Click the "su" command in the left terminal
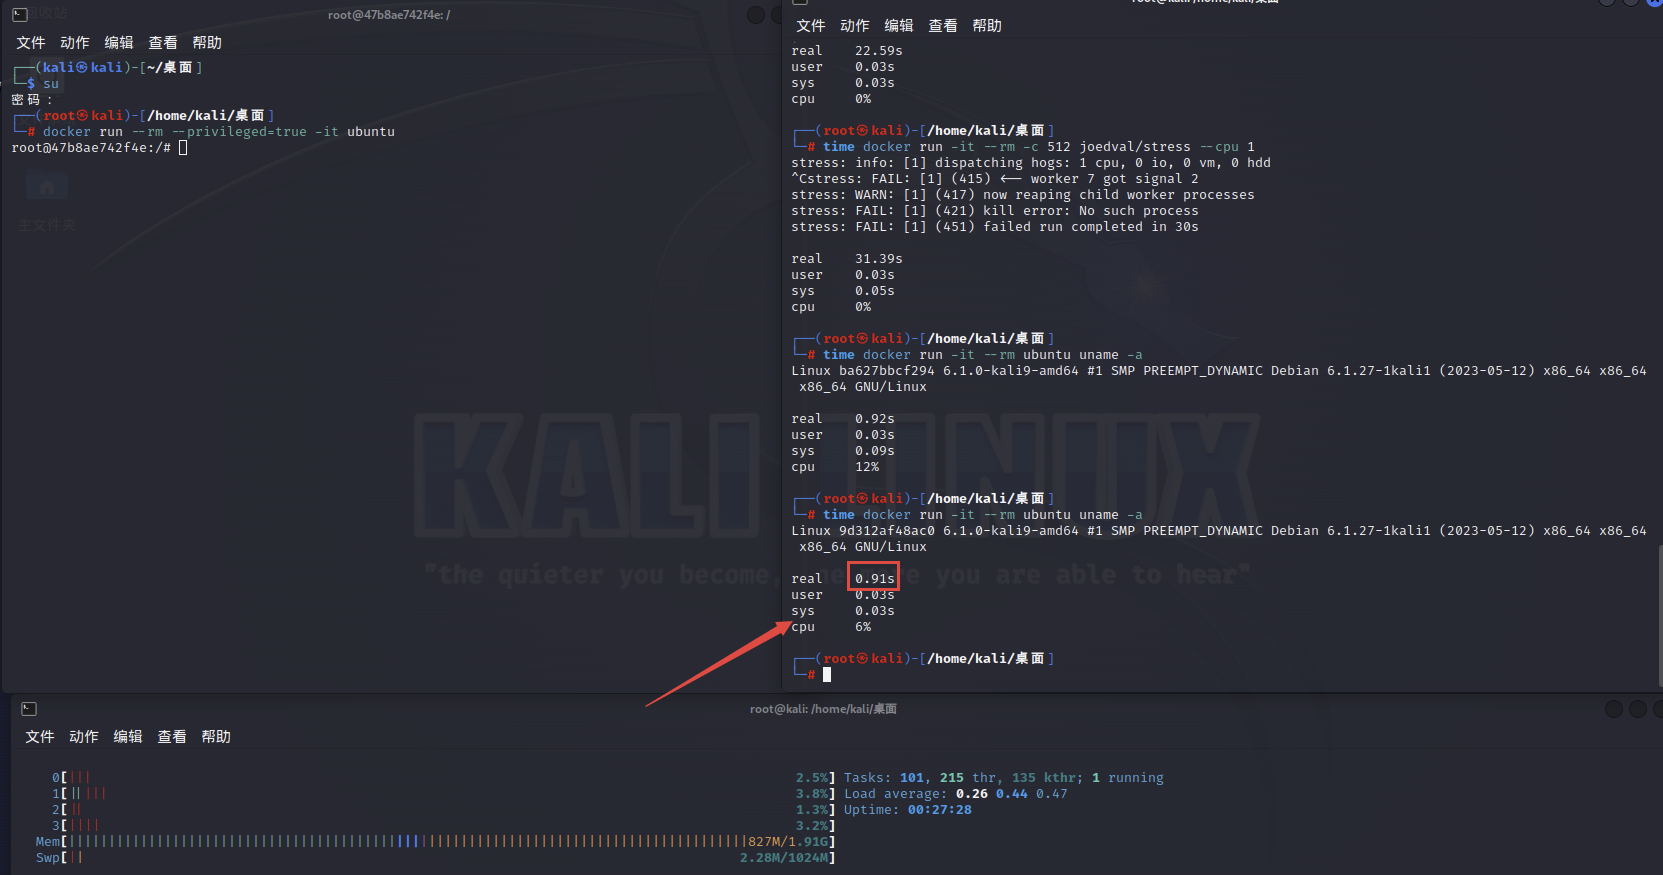This screenshot has width=1663, height=875. tap(51, 84)
